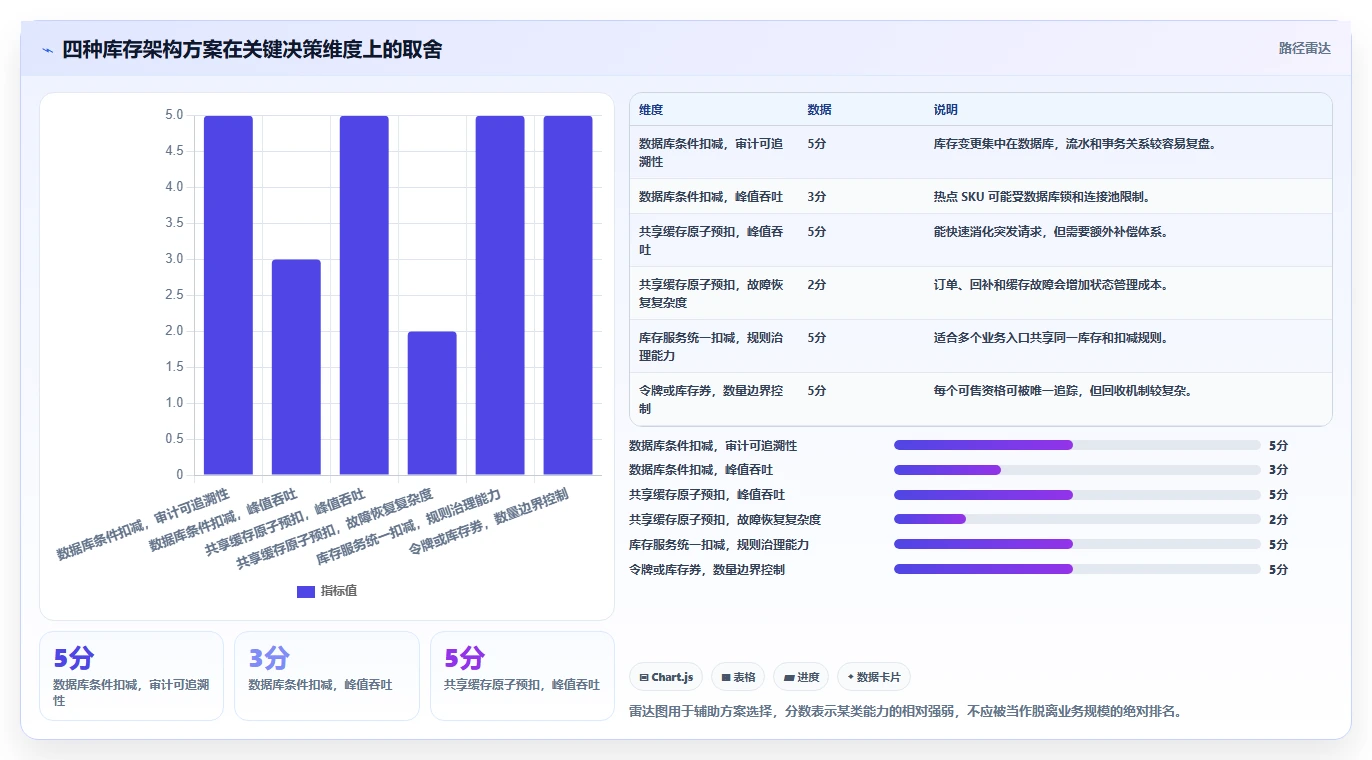Click the progress bar for 令牌或库存券，数量边界控制
Viewport: 1372px width, 760px height.
(x=1077, y=569)
